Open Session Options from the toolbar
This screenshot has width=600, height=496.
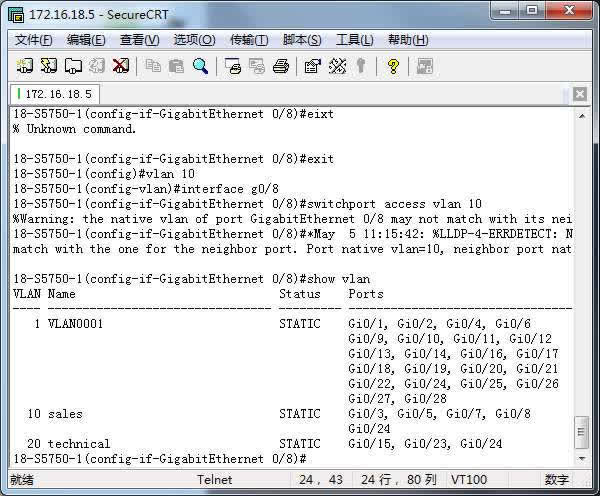coord(312,66)
